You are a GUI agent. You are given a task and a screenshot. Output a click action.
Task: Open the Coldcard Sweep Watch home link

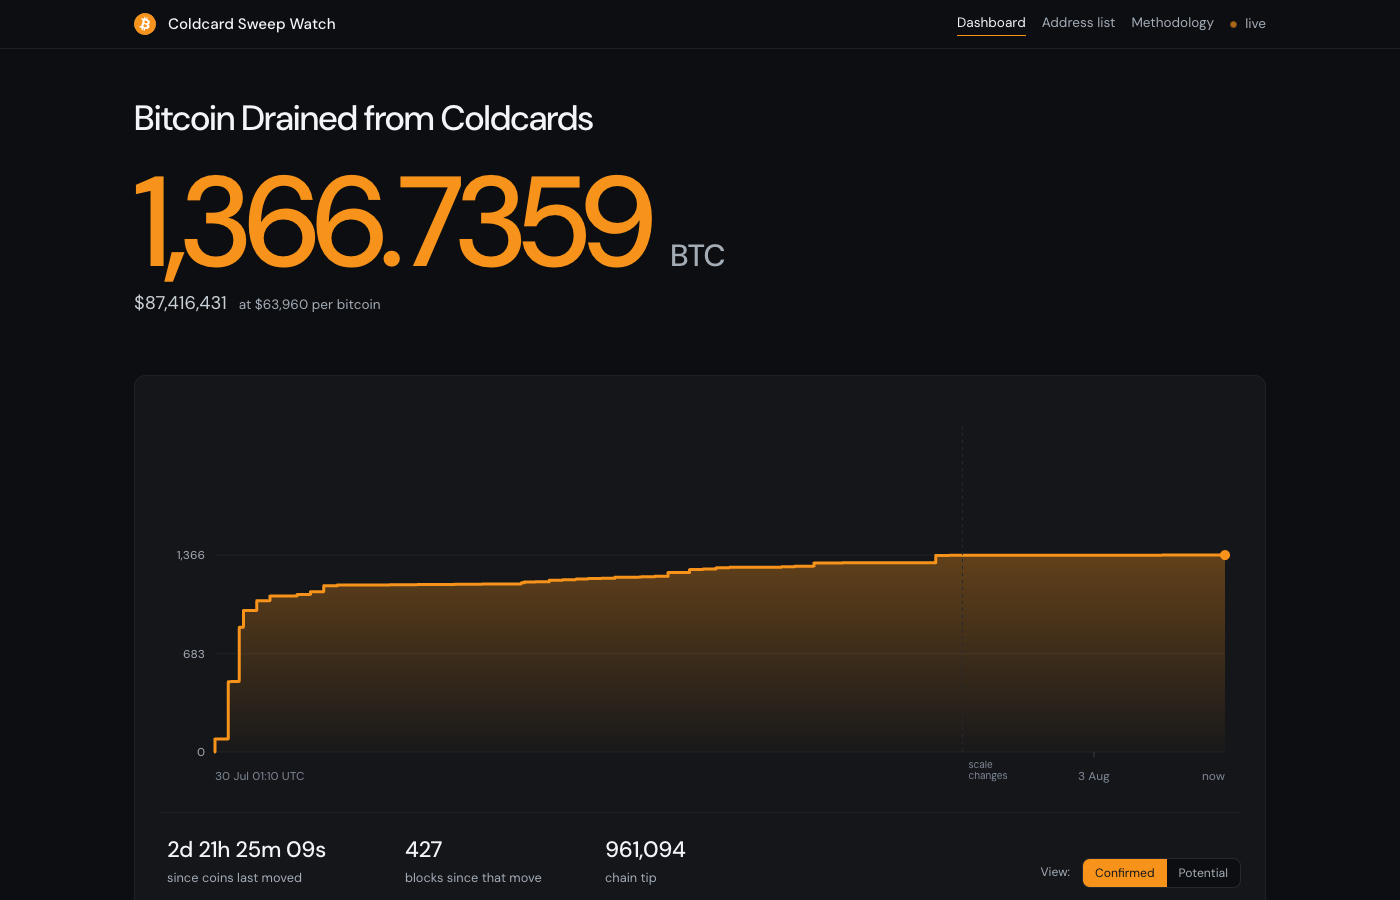coord(235,24)
